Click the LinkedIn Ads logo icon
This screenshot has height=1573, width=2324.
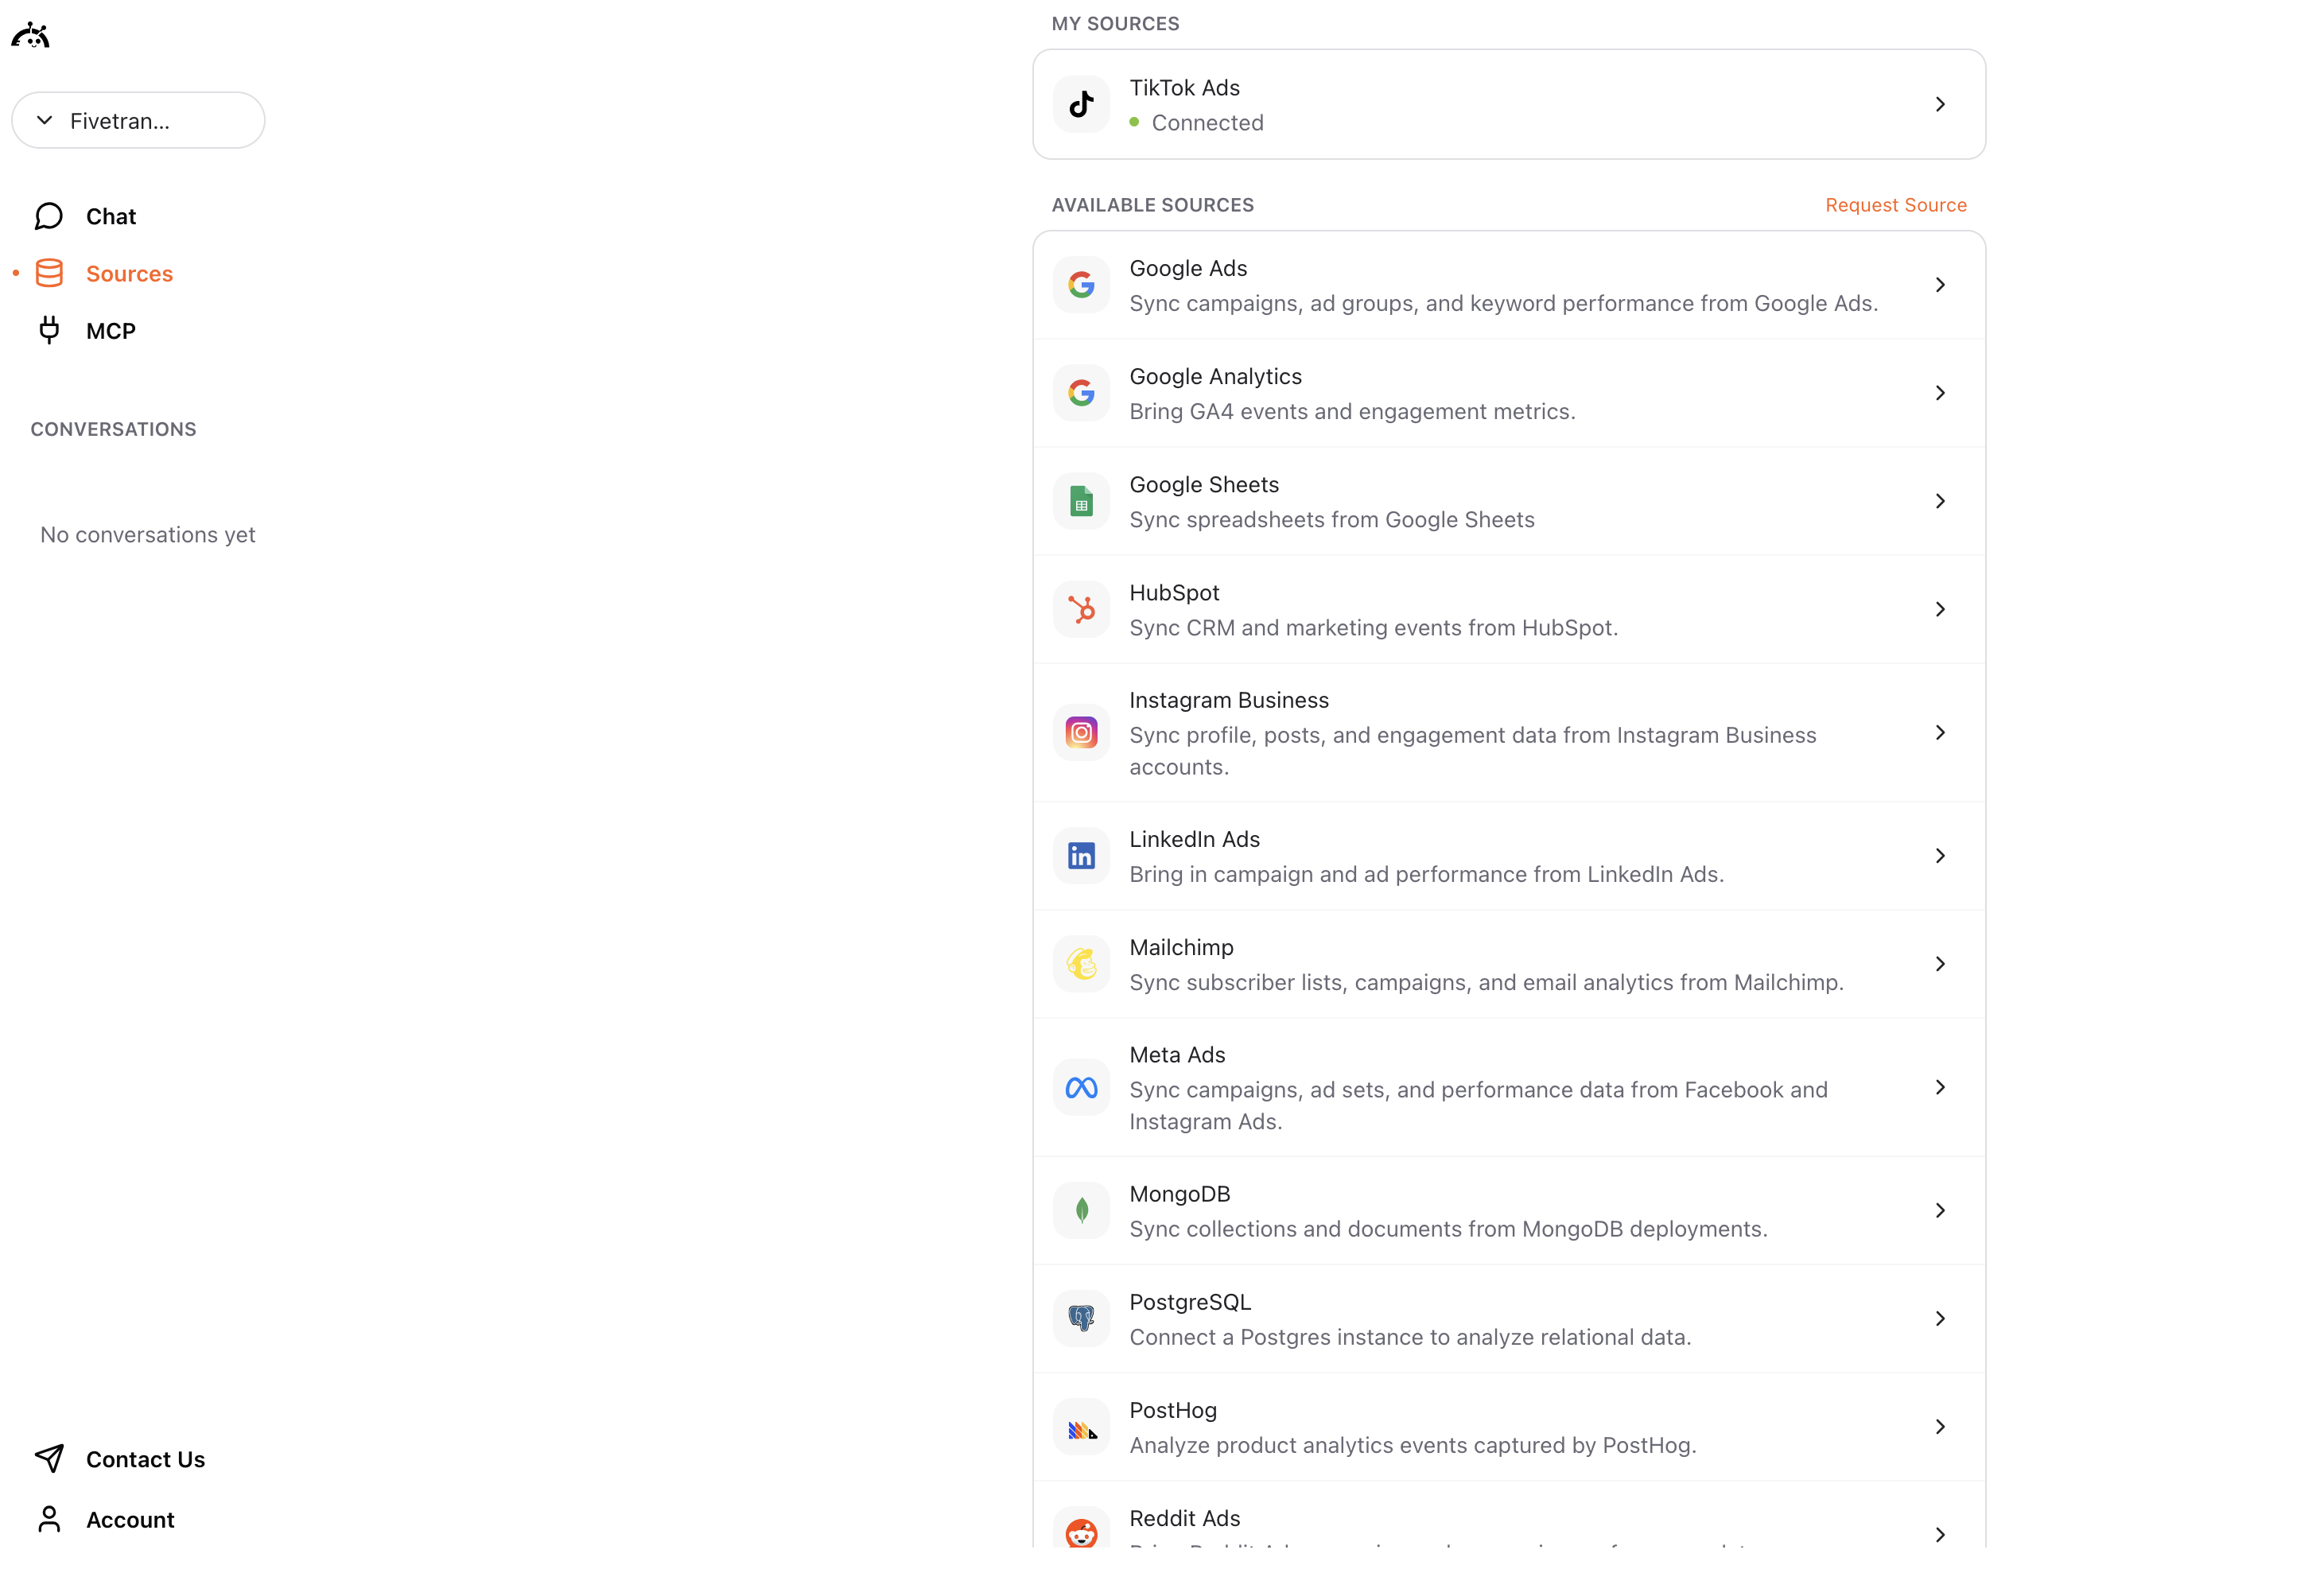1081,856
